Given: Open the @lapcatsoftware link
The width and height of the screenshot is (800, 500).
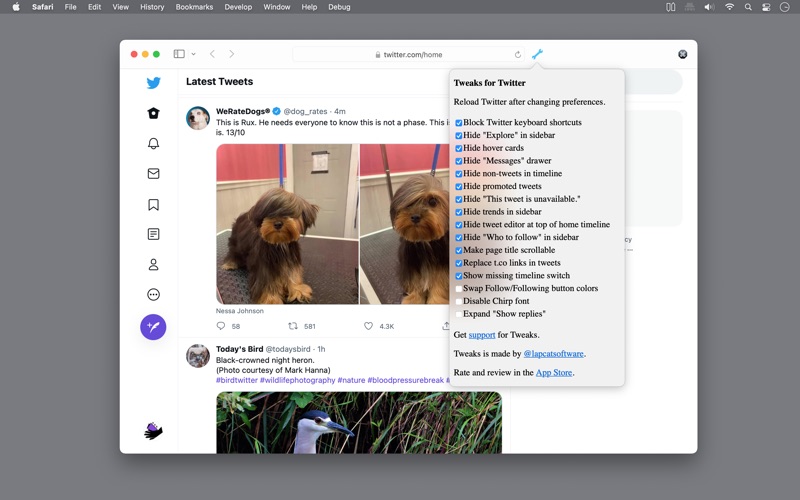Looking at the screenshot, I should click(554, 354).
